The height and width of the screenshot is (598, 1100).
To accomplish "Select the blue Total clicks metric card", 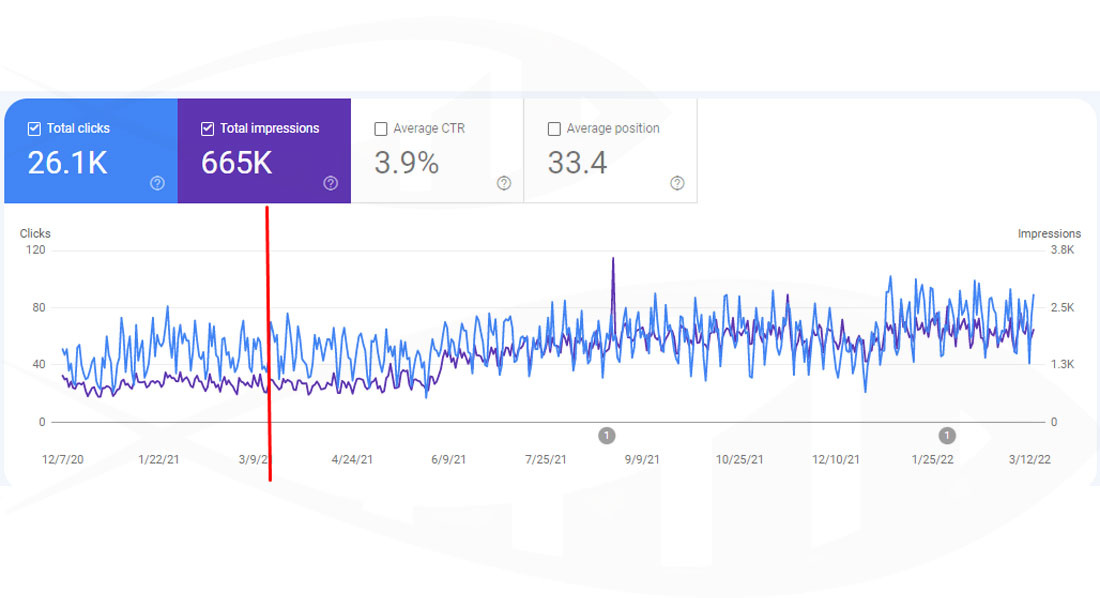I will coord(90,150).
